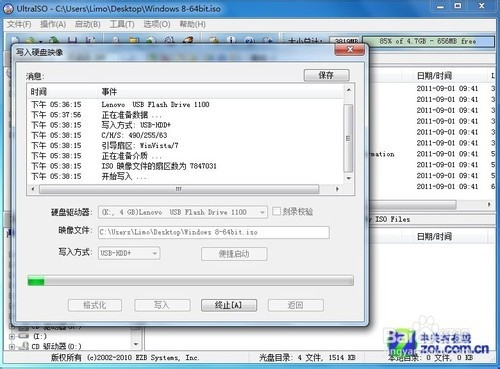The width and height of the screenshot is (500, 369).
Task: Click the message log scroll-right arrow
Action: [337, 189]
